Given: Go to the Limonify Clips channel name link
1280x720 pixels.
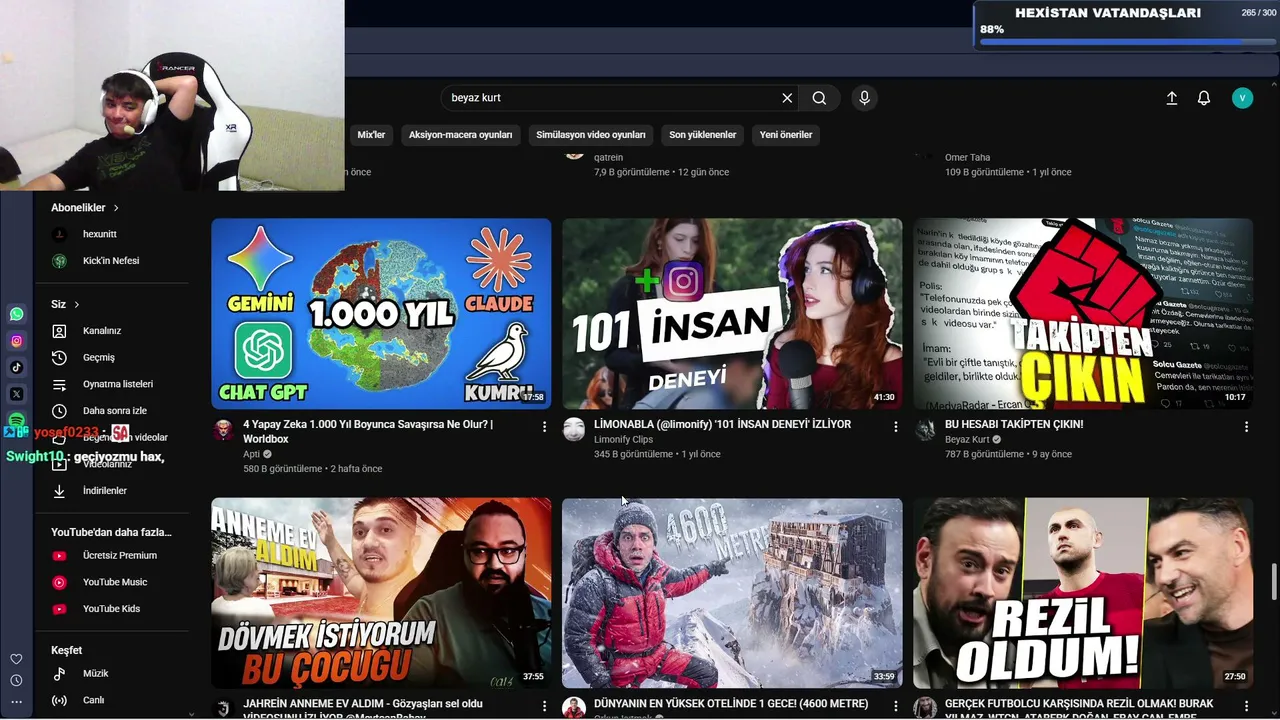Looking at the screenshot, I should 623,439.
